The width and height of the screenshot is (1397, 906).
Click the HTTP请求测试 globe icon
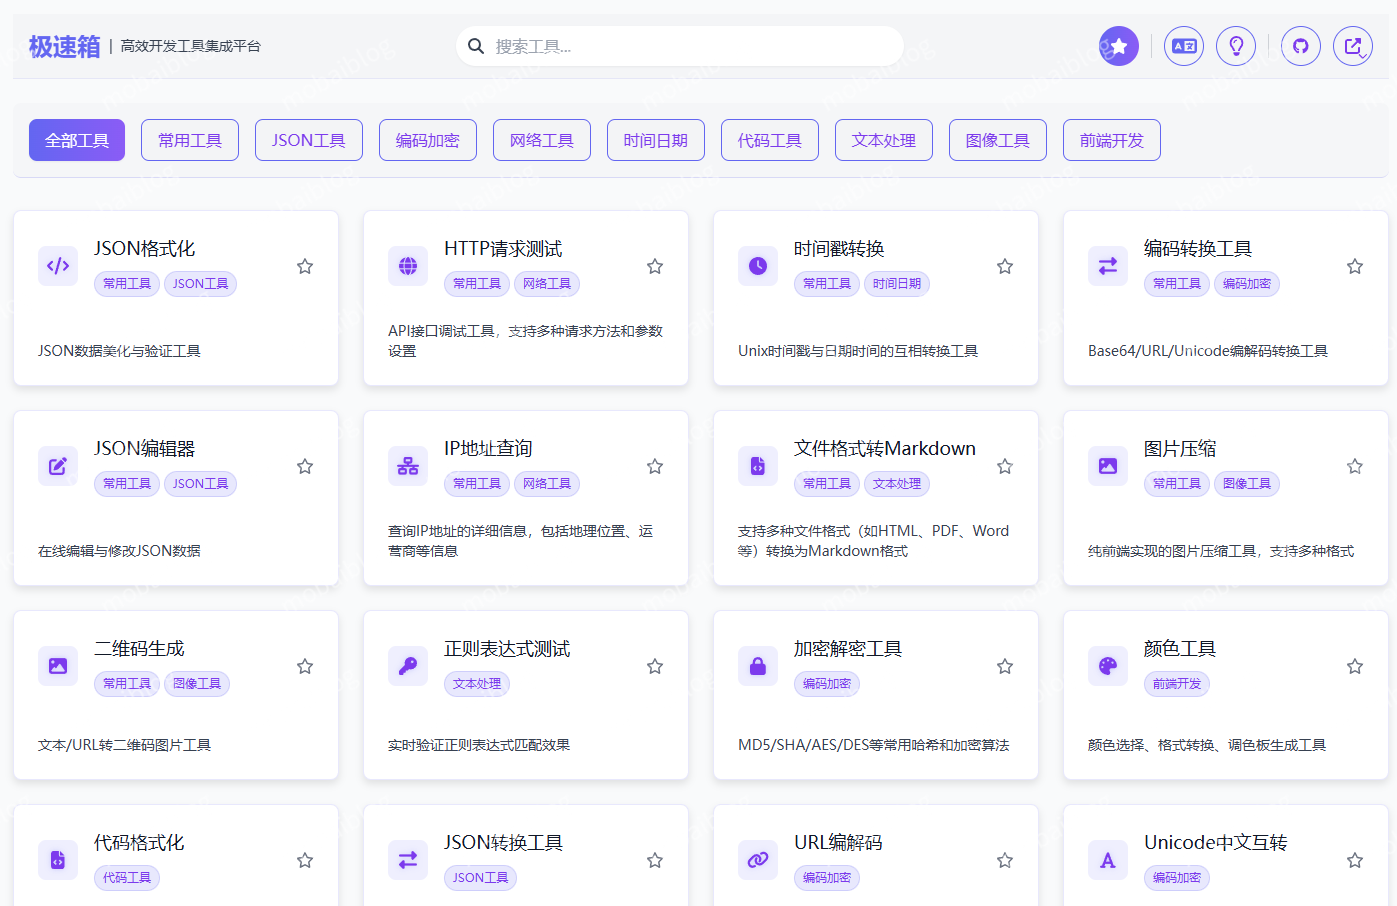click(x=408, y=265)
